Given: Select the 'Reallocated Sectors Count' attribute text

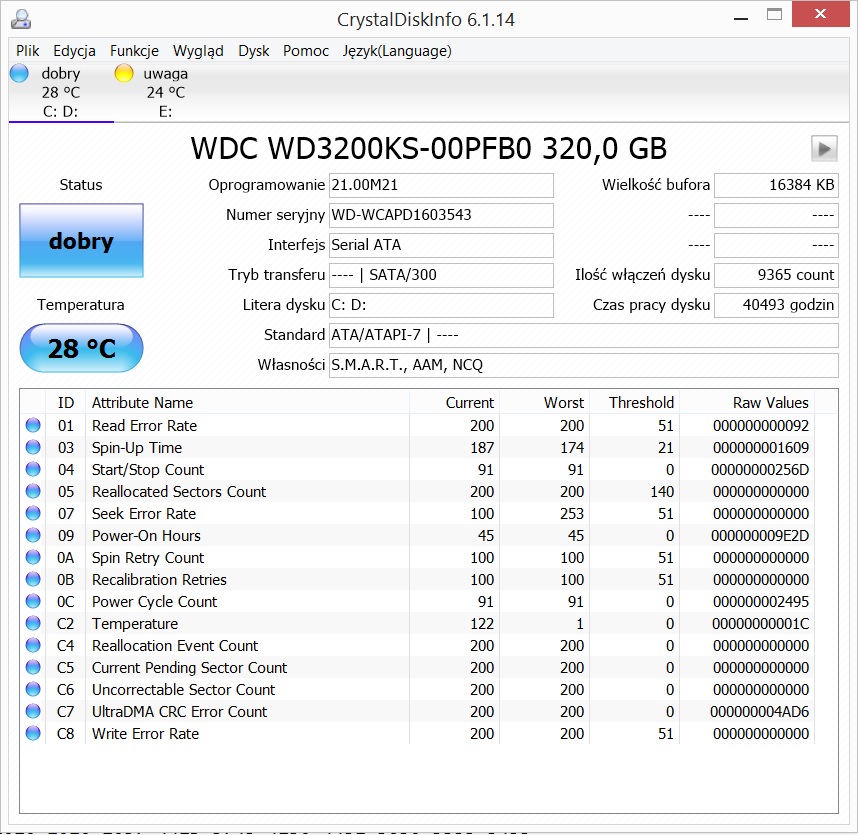Looking at the screenshot, I should [x=179, y=491].
